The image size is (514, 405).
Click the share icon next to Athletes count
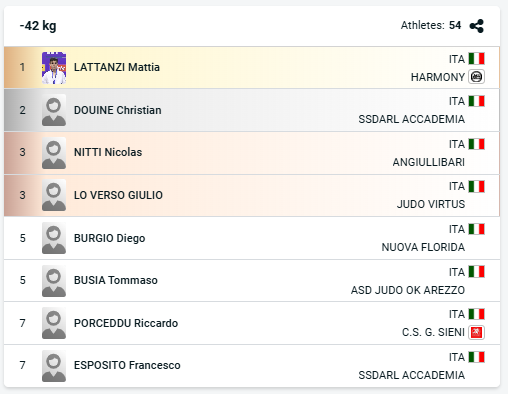click(476, 26)
